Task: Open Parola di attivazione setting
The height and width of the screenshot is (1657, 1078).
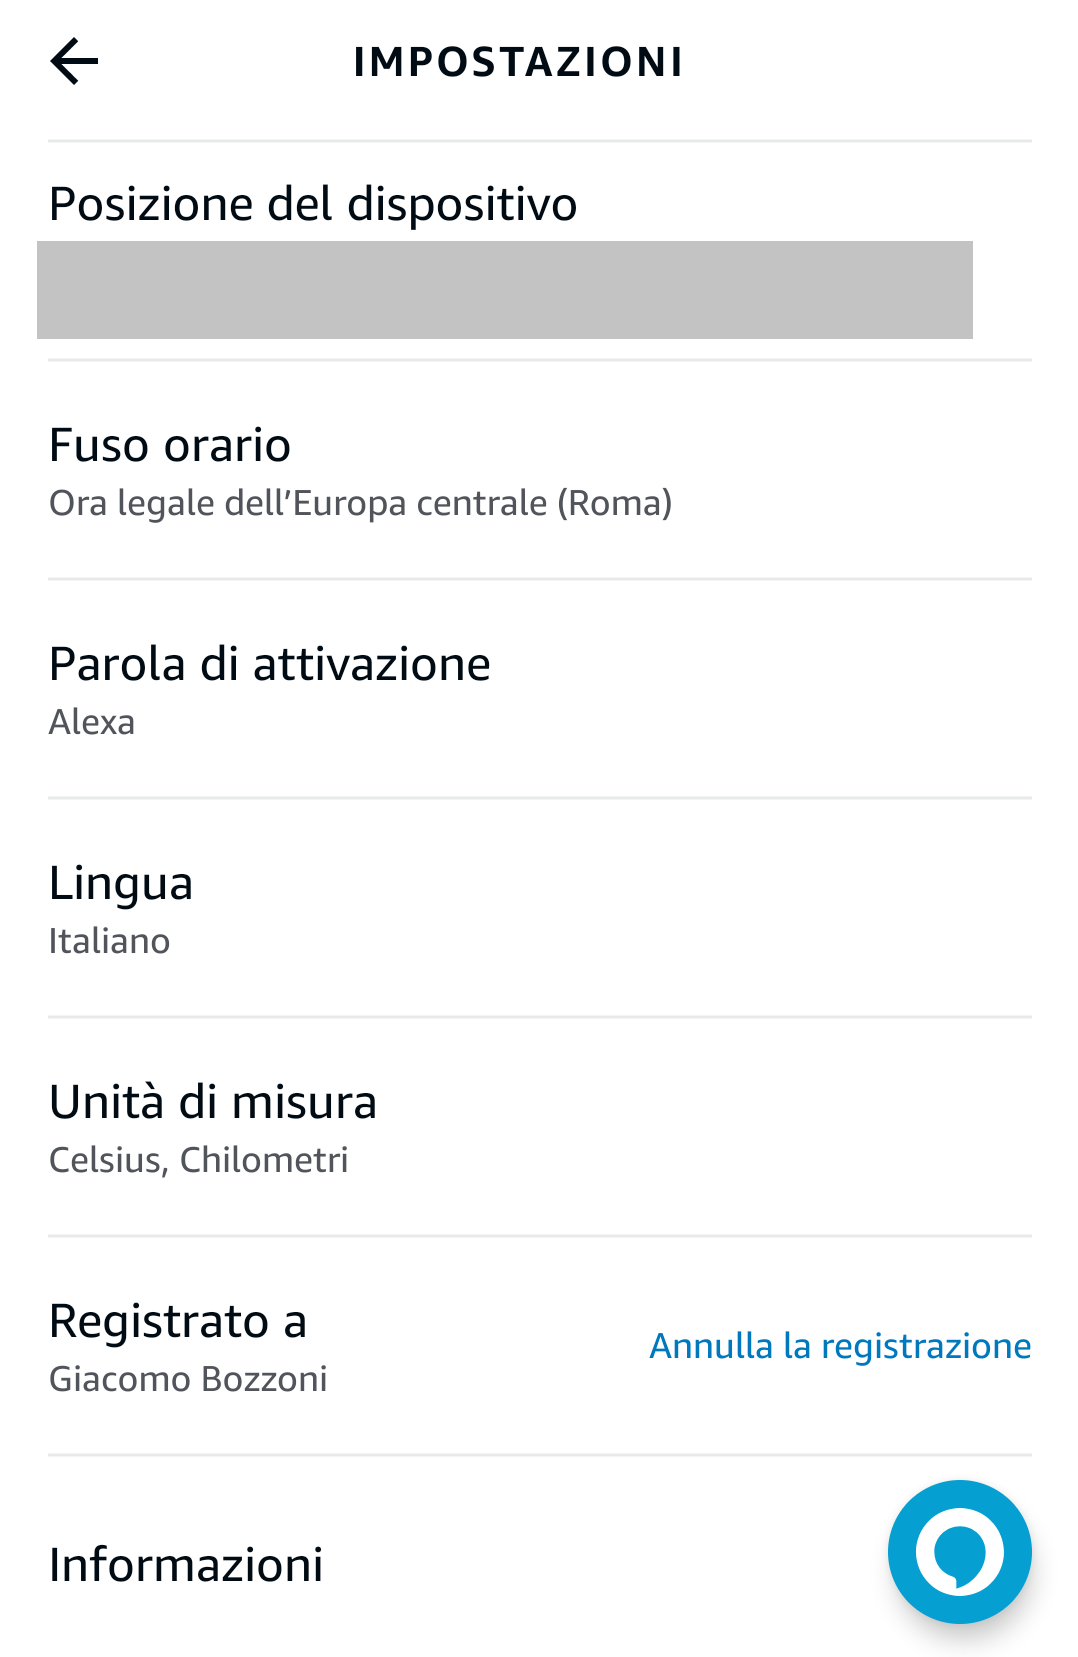Action: [270, 664]
